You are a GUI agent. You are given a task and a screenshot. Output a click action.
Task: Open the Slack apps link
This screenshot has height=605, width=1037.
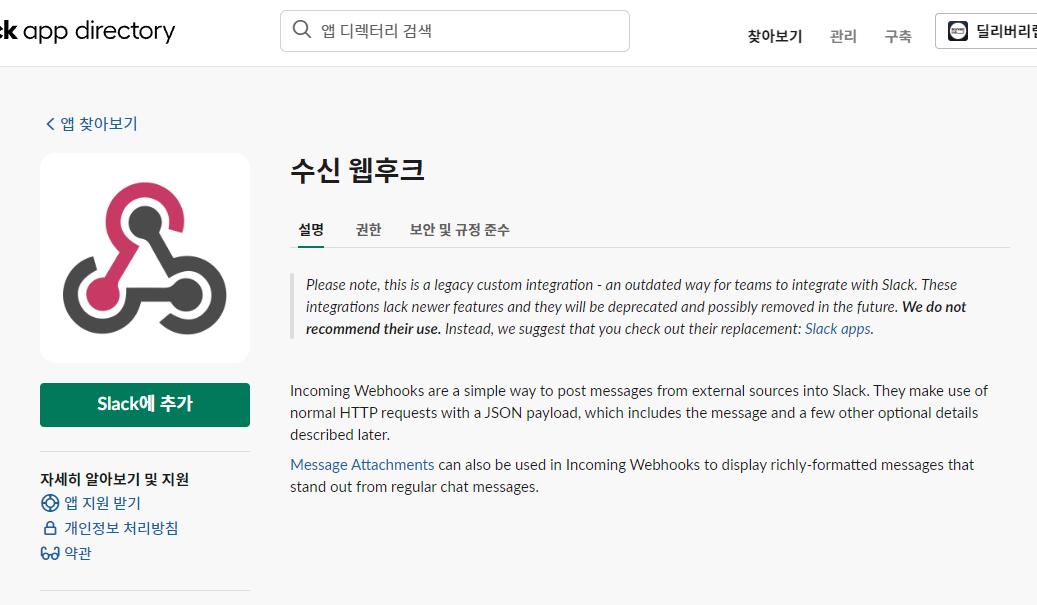[x=837, y=329]
